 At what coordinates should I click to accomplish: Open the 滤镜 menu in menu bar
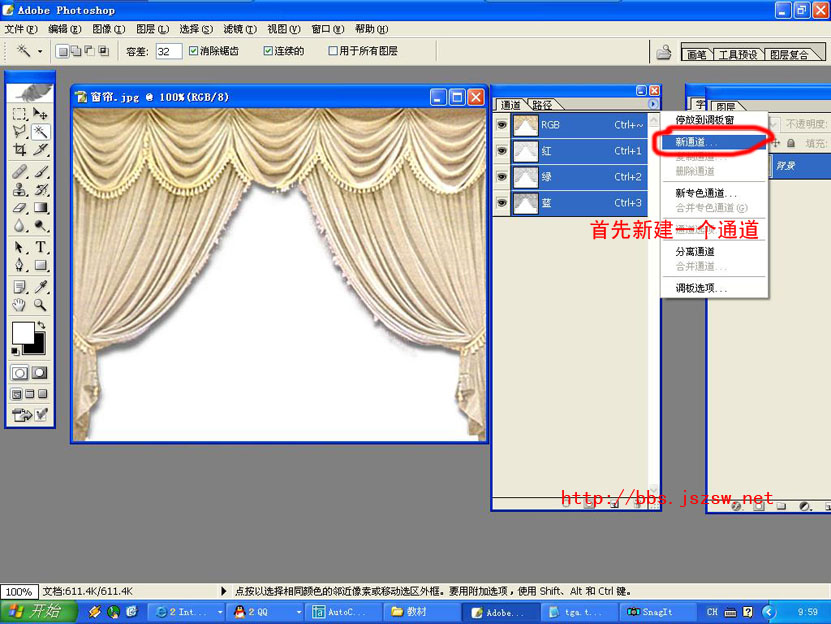point(239,29)
